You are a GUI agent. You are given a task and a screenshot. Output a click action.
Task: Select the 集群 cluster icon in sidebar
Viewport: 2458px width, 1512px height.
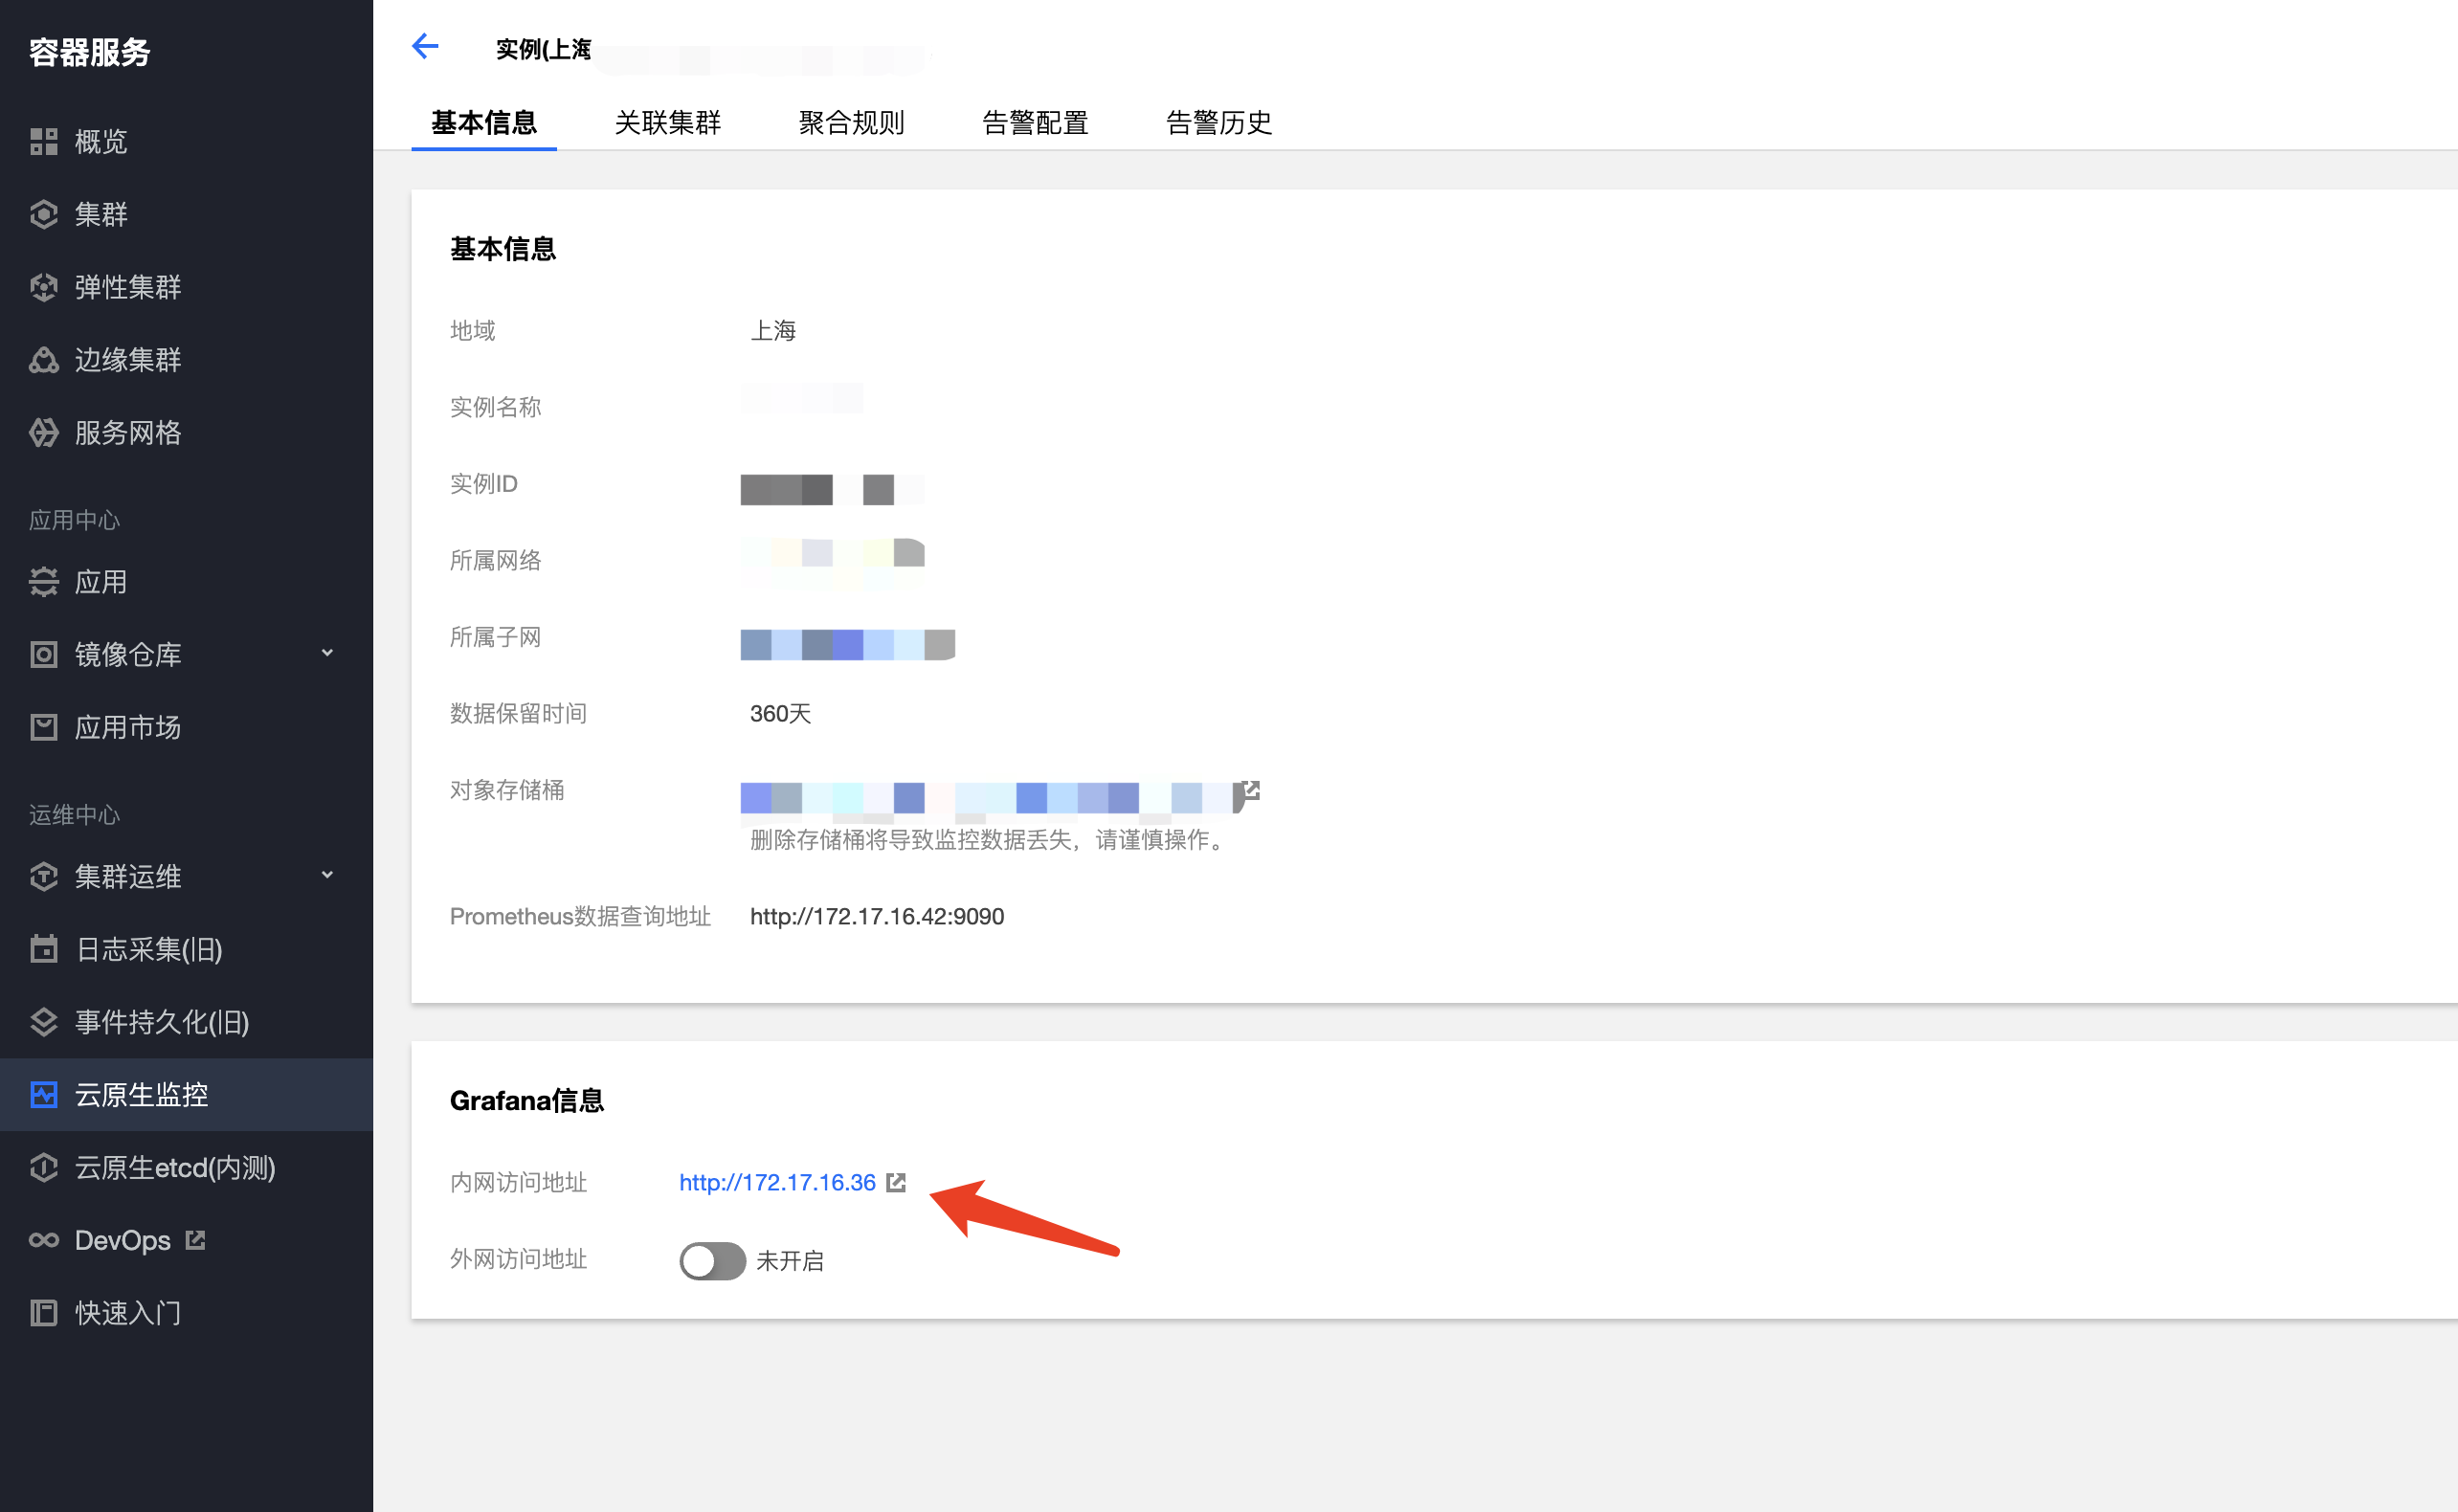click(44, 214)
